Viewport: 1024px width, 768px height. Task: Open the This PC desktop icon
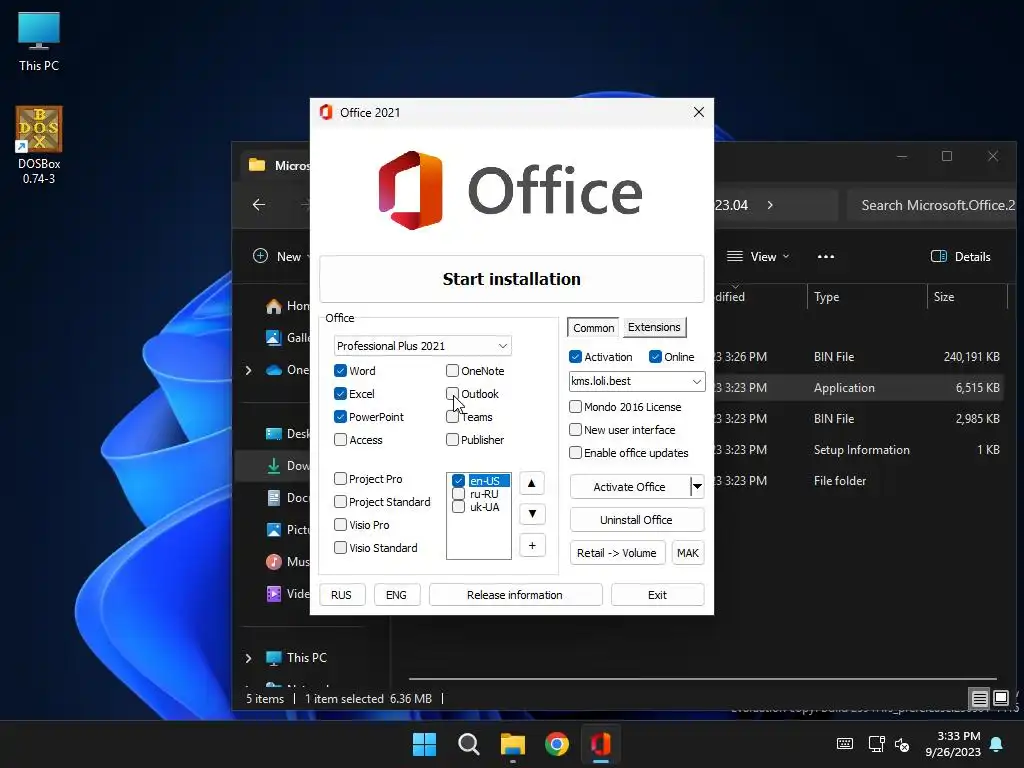click(39, 42)
